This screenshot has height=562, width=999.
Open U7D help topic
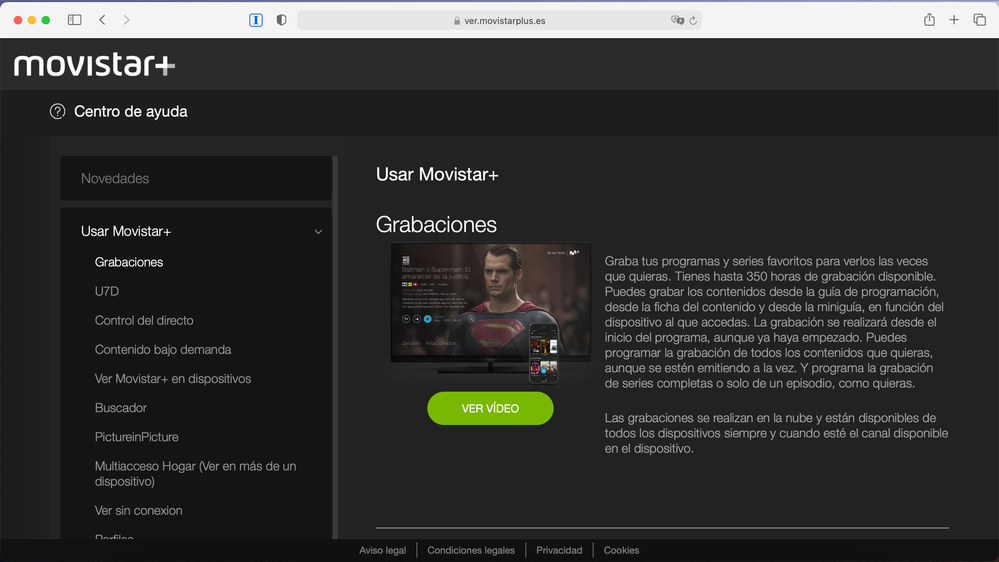(x=106, y=291)
